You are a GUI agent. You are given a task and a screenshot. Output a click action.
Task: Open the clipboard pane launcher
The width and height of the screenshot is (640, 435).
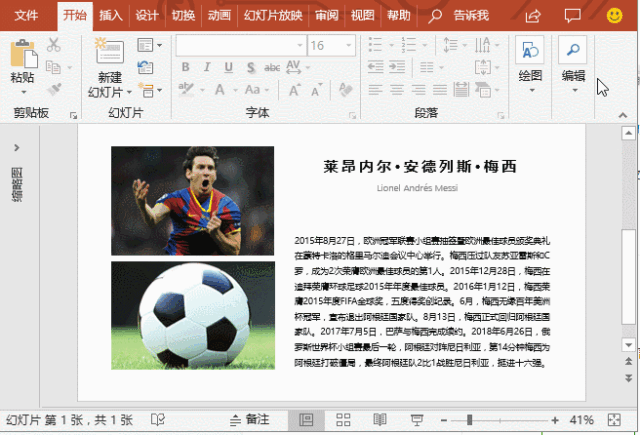coord(73,116)
